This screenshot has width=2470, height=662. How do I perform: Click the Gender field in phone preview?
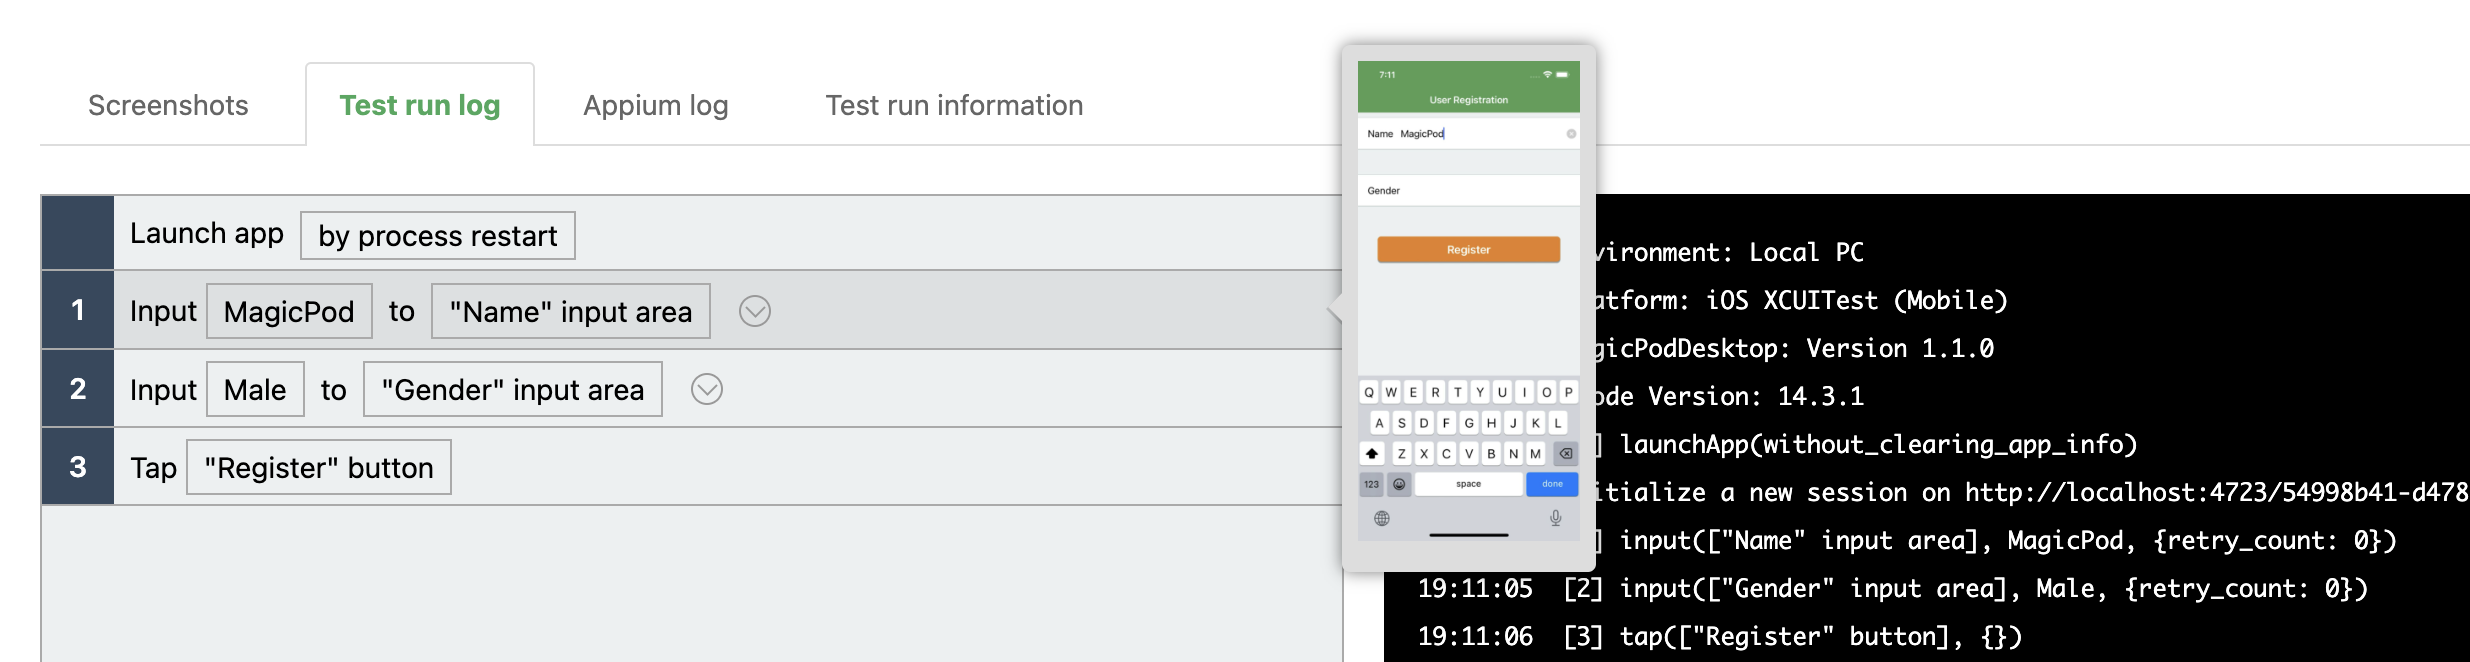(x=1468, y=190)
